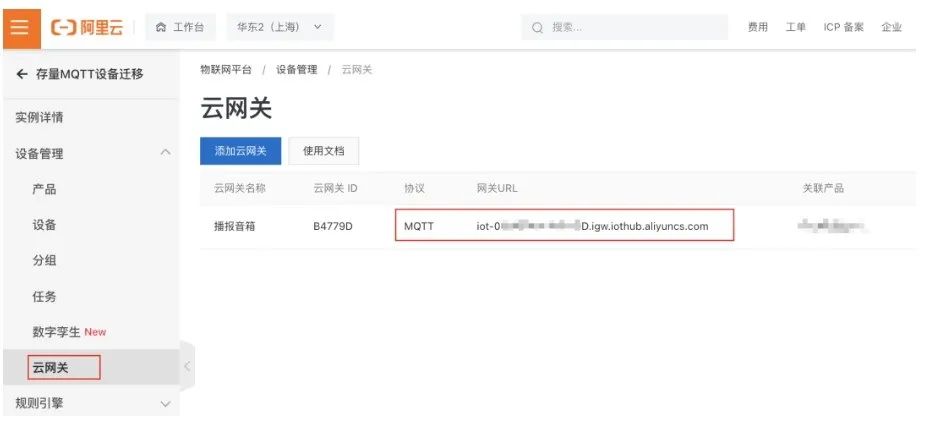
Task: Click the 协议 column header
Action: (x=414, y=188)
